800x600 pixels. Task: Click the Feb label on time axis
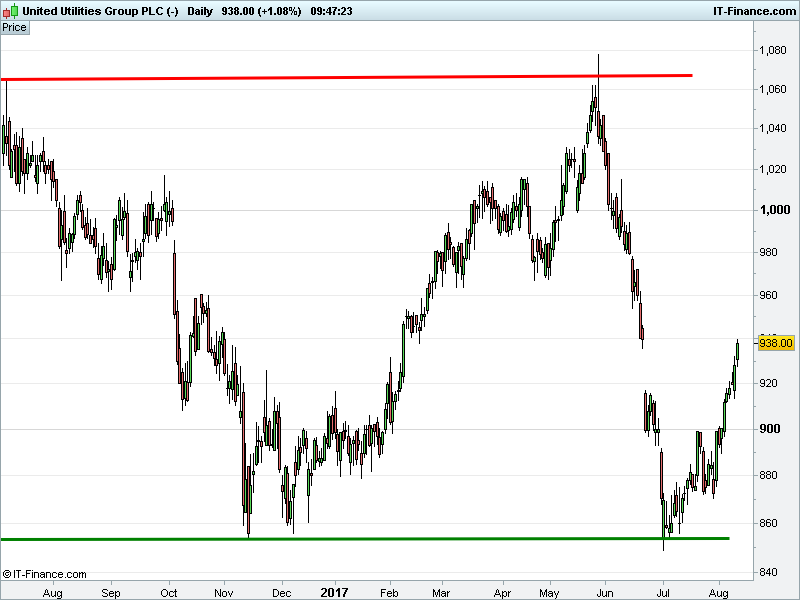tap(389, 593)
